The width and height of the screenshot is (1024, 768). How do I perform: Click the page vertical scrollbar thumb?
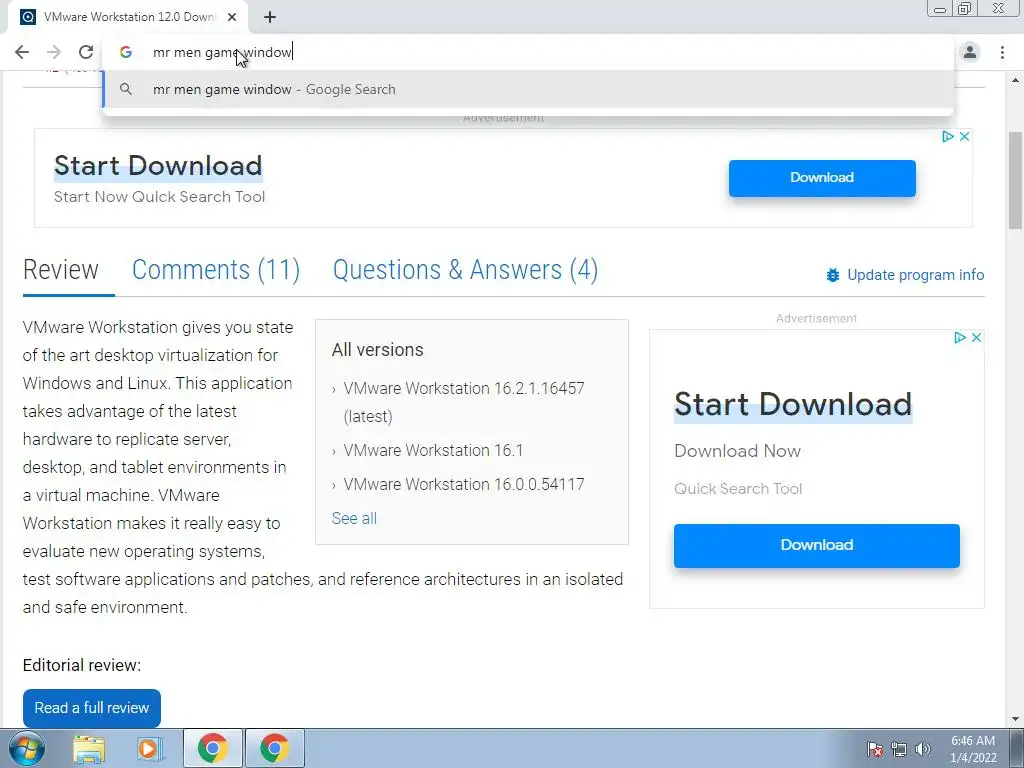coord(1015,180)
